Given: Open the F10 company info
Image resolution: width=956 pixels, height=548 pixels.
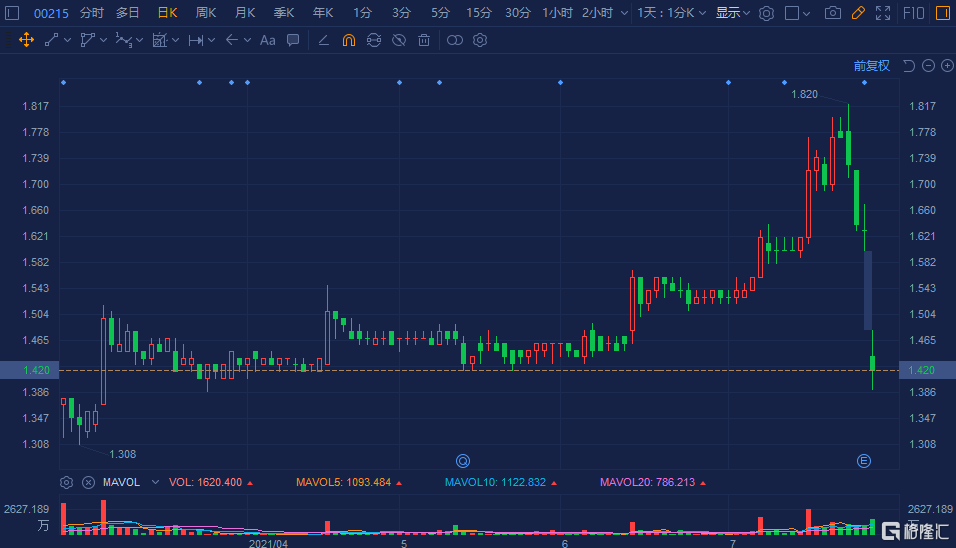Looking at the screenshot, I should (x=913, y=13).
